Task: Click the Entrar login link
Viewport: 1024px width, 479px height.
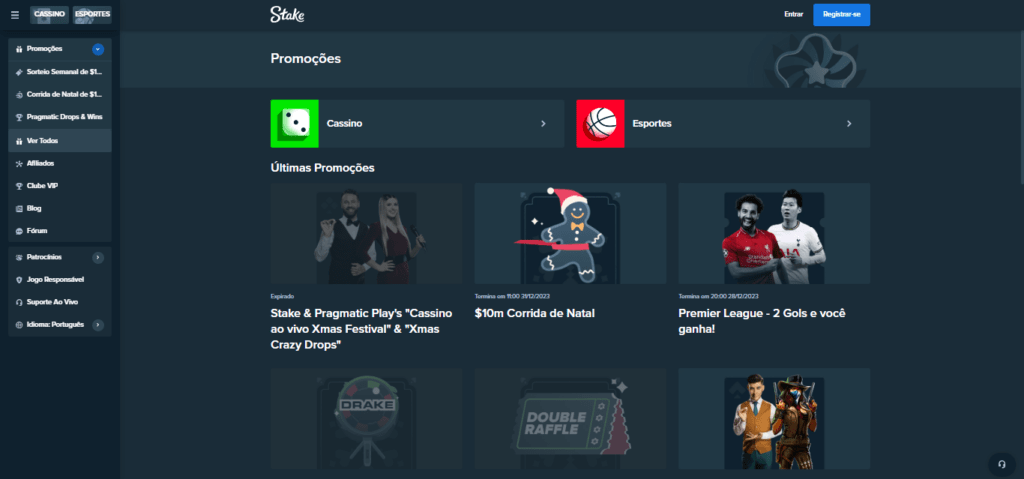Action: [793, 14]
